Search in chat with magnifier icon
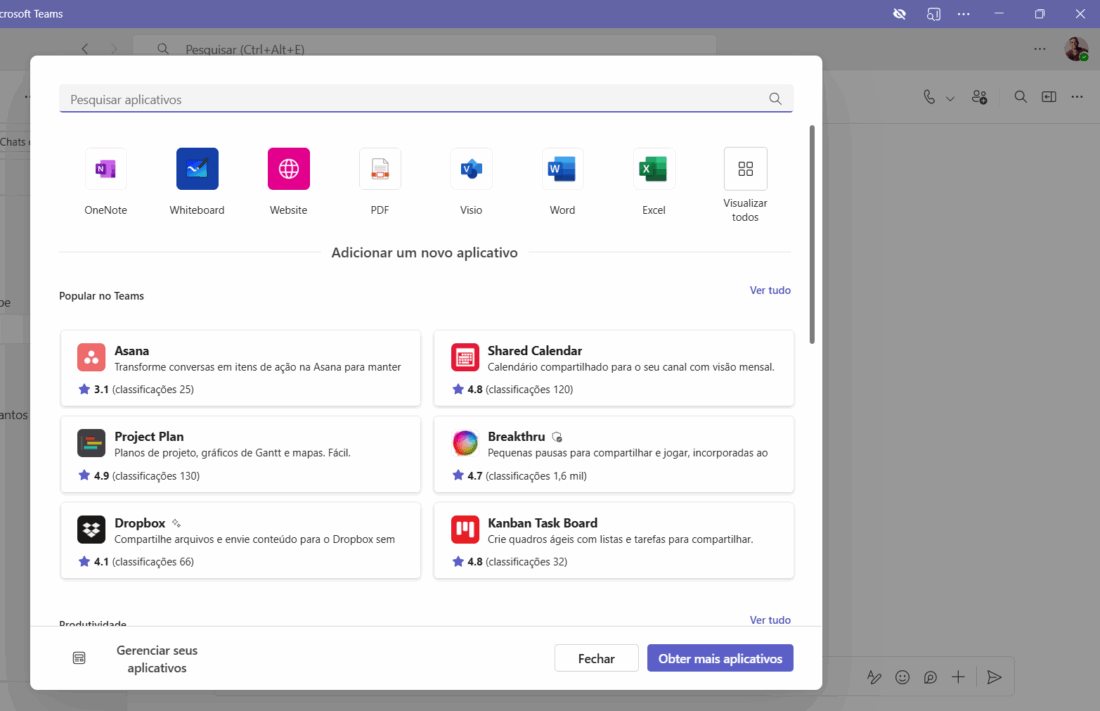Screen dimensions: 1100x711 [1021, 97]
